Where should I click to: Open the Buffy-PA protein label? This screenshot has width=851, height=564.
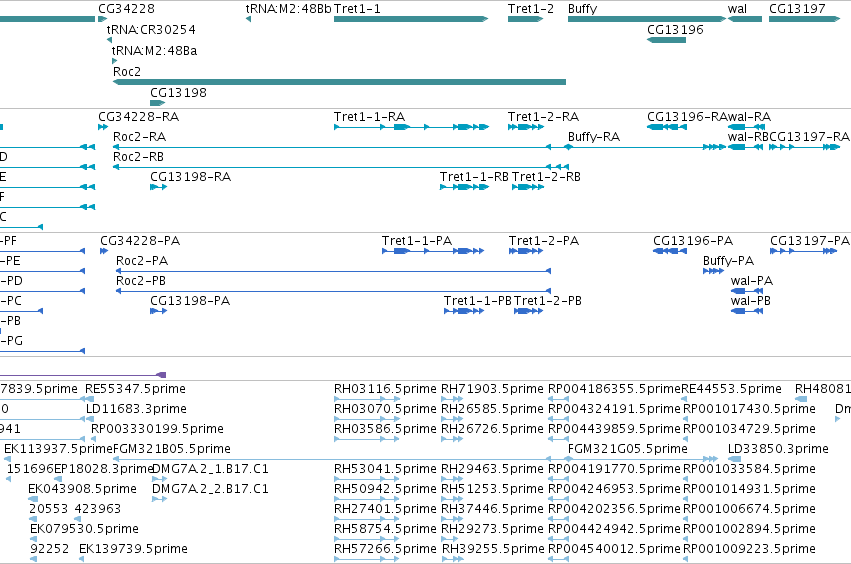728,261
